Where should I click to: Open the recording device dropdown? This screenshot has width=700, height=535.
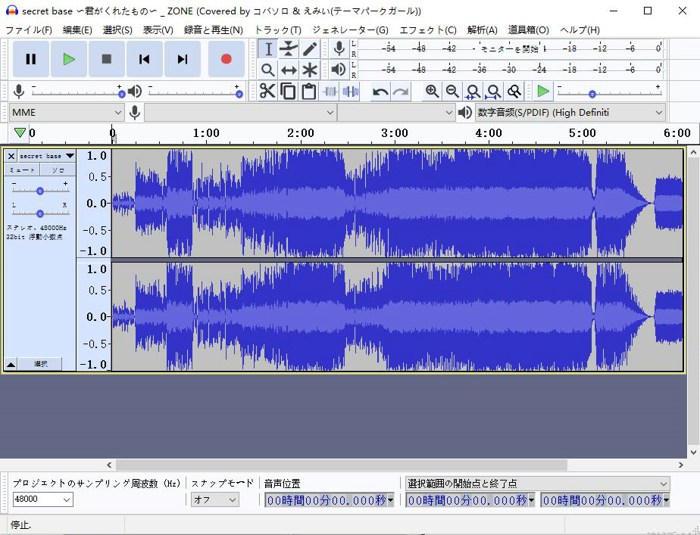240,113
